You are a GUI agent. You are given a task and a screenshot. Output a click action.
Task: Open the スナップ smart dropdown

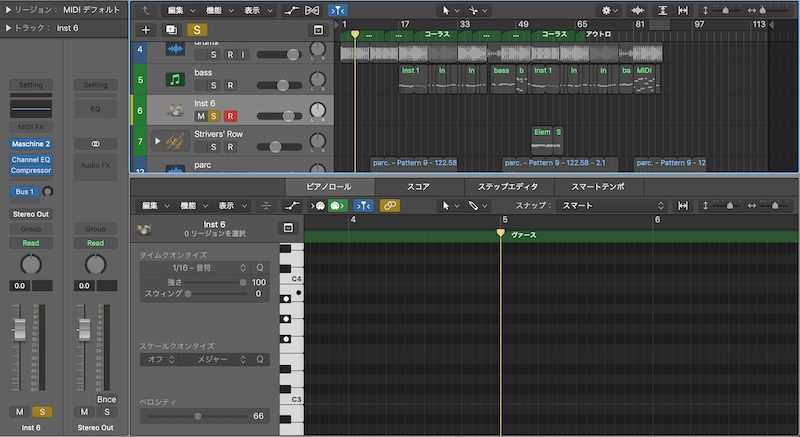coord(612,205)
